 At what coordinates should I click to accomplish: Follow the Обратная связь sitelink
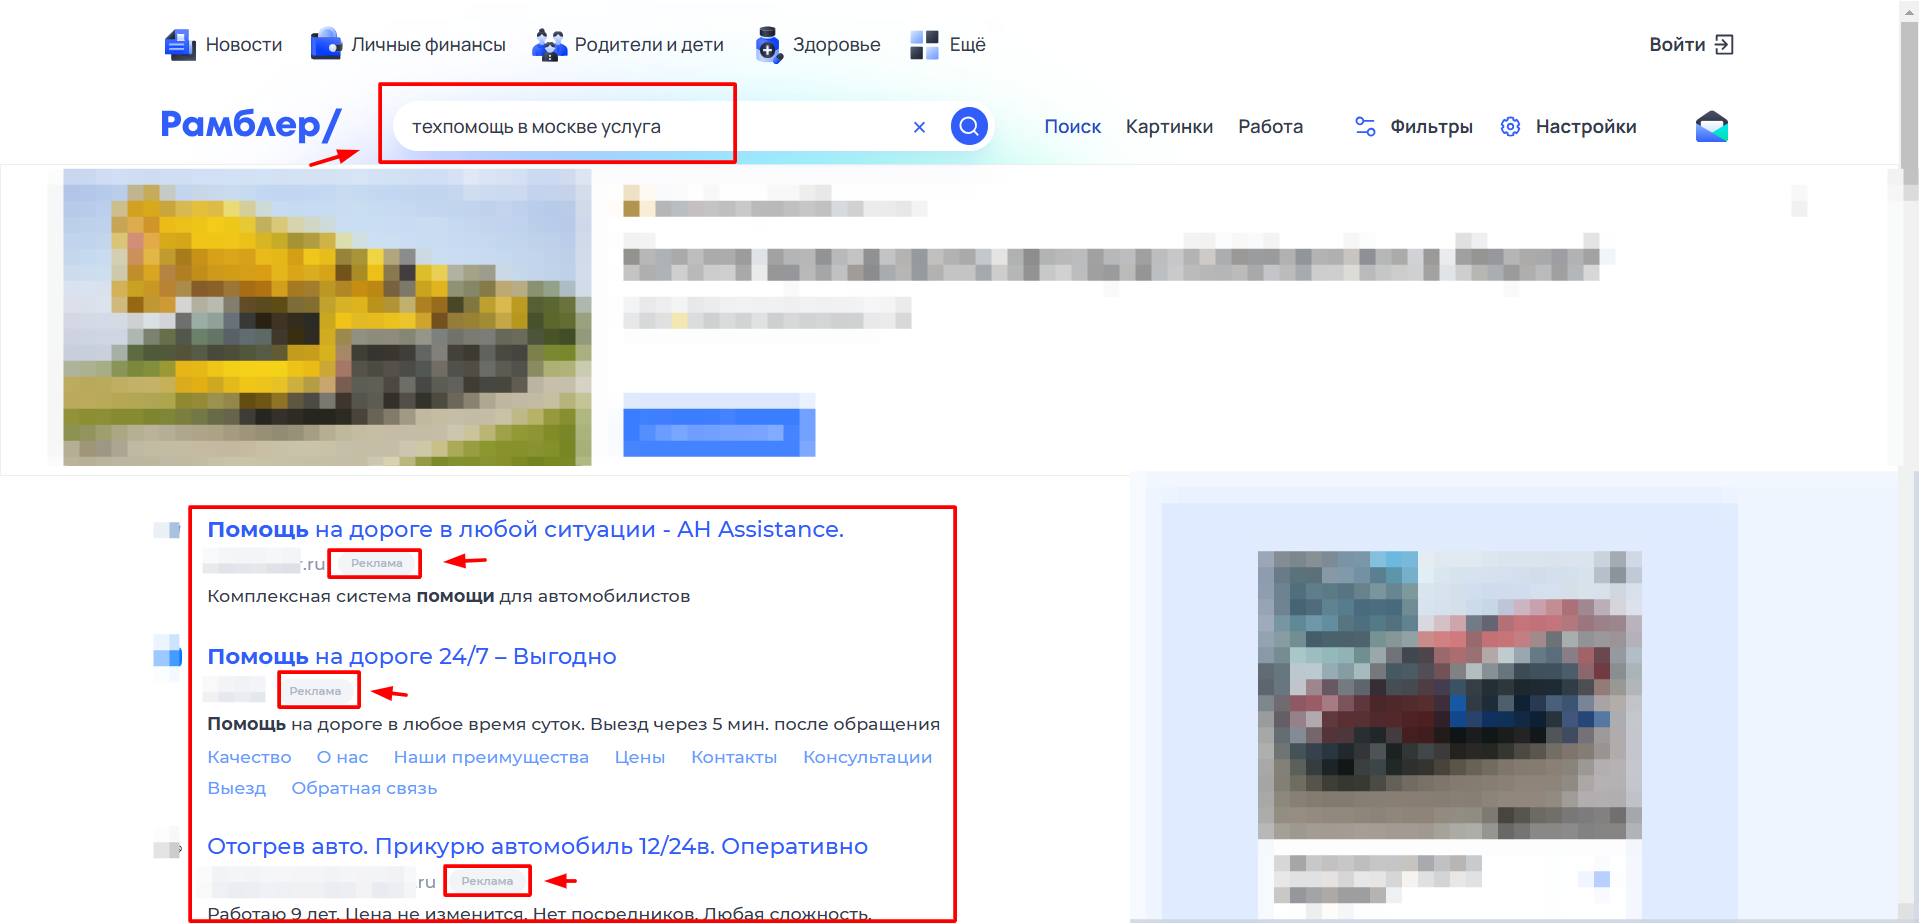click(364, 788)
